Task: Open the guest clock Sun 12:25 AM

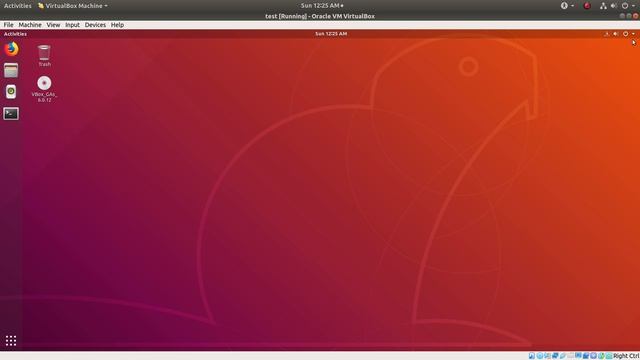Action: coord(331,34)
